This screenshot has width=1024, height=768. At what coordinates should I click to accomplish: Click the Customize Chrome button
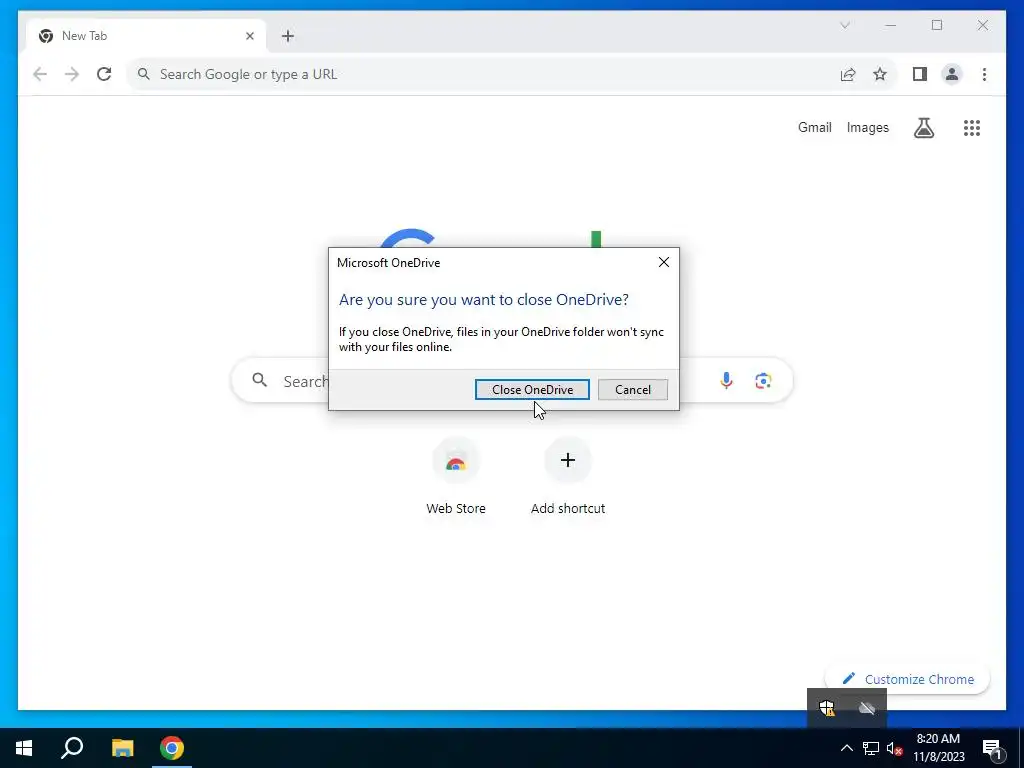(908, 679)
